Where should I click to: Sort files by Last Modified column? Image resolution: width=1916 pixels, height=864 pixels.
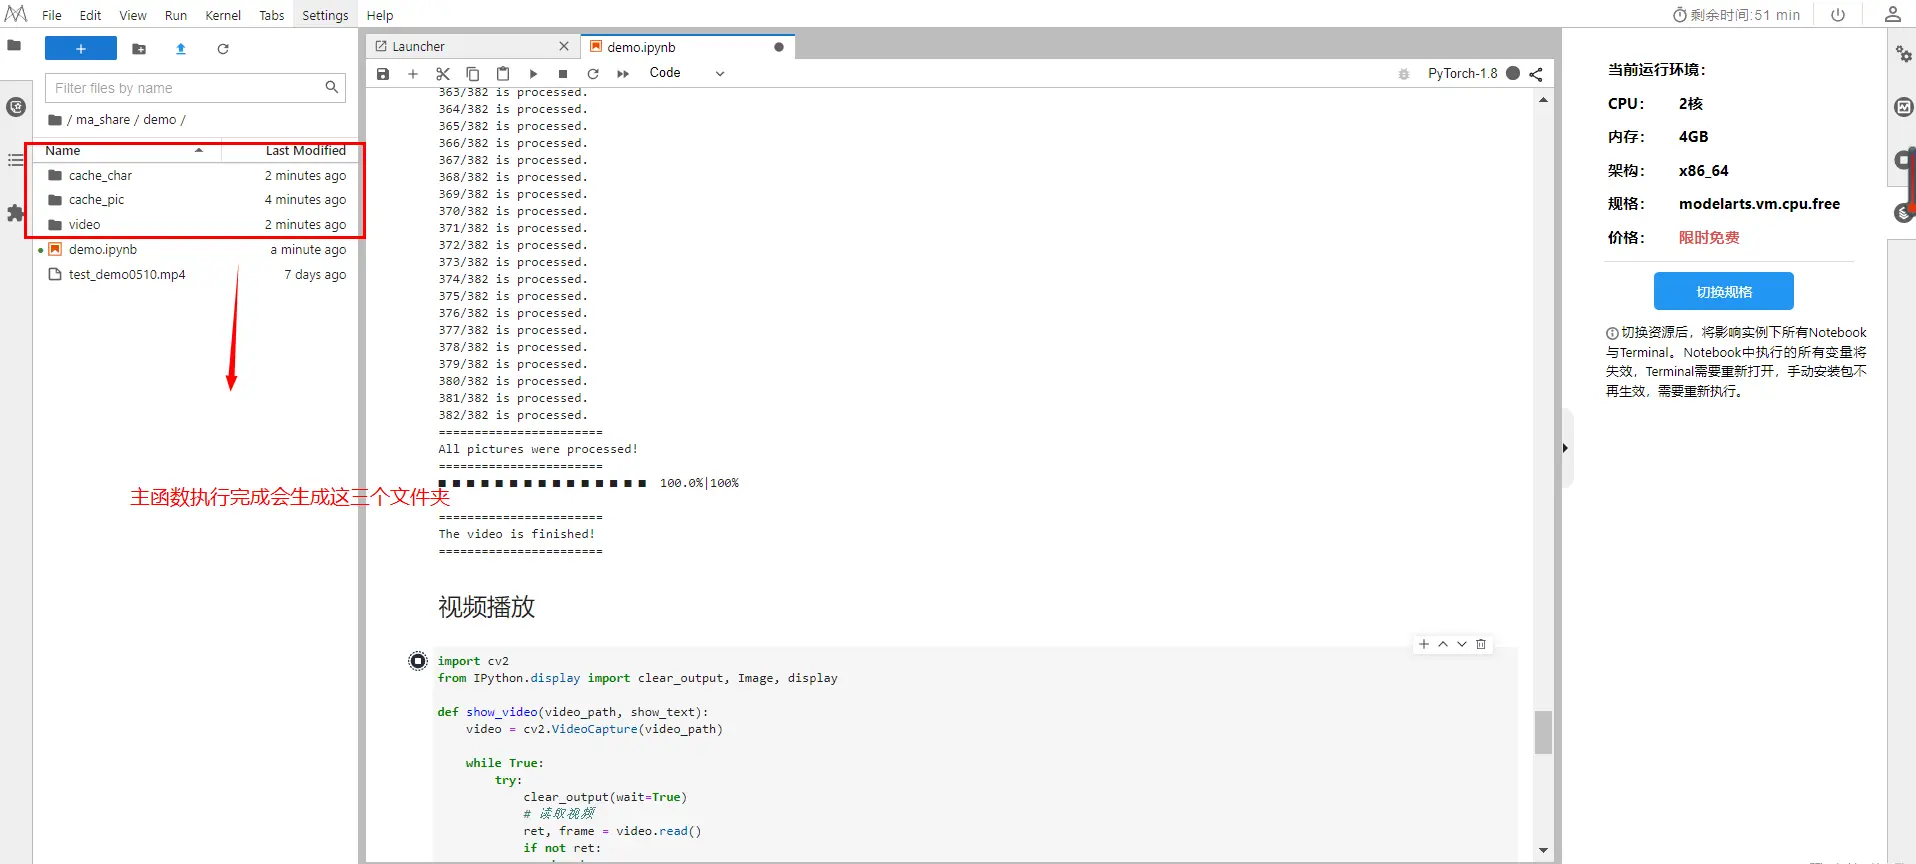[x=288, y=151]
